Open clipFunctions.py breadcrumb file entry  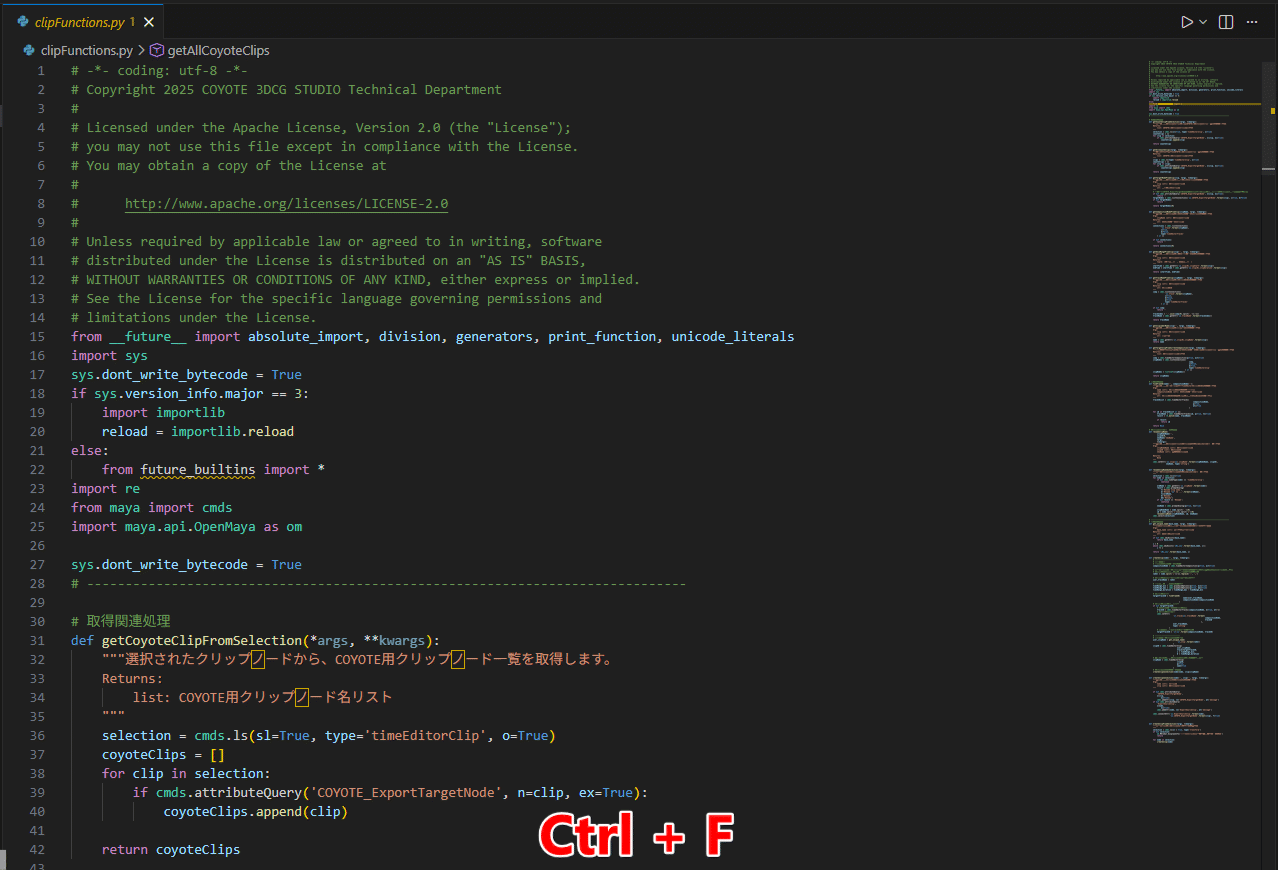[86, 50]
